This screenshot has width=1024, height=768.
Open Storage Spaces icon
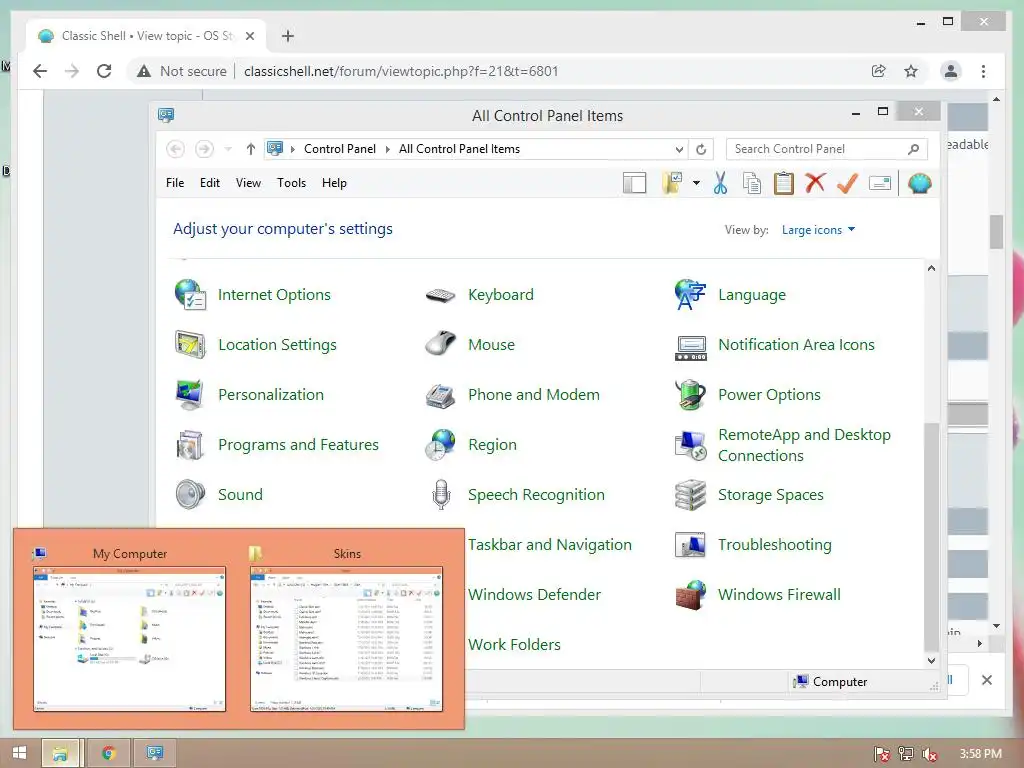click(x=690, y=494)
